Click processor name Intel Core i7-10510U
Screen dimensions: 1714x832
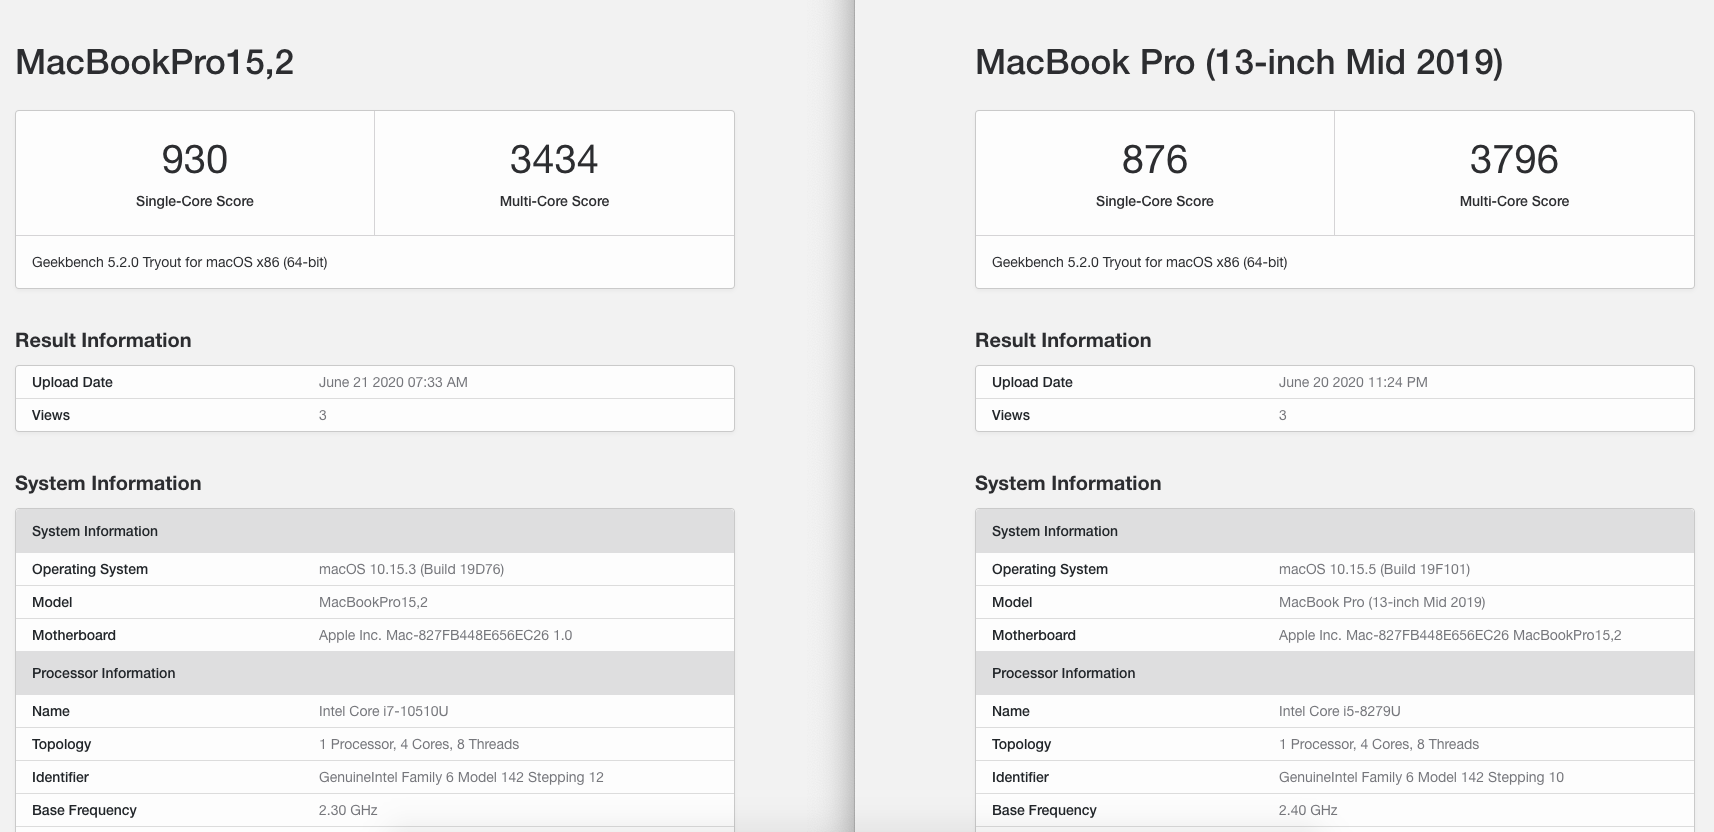383,711
